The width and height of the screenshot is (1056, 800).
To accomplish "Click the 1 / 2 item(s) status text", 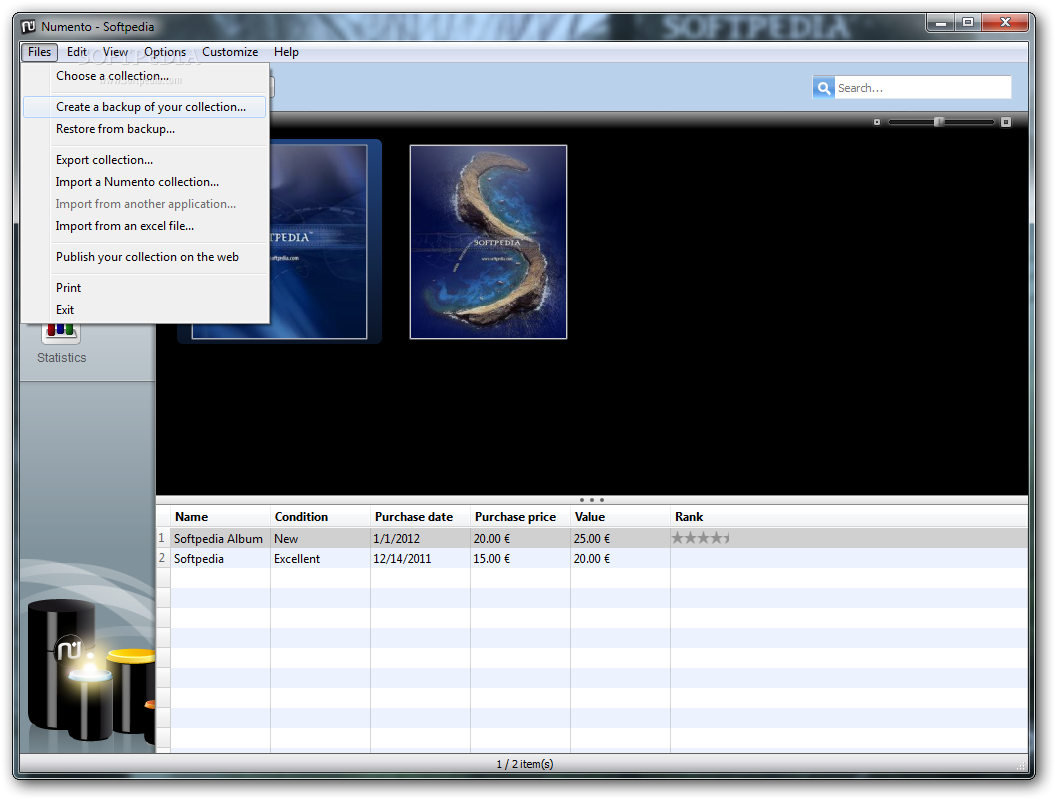I will 525,764.
